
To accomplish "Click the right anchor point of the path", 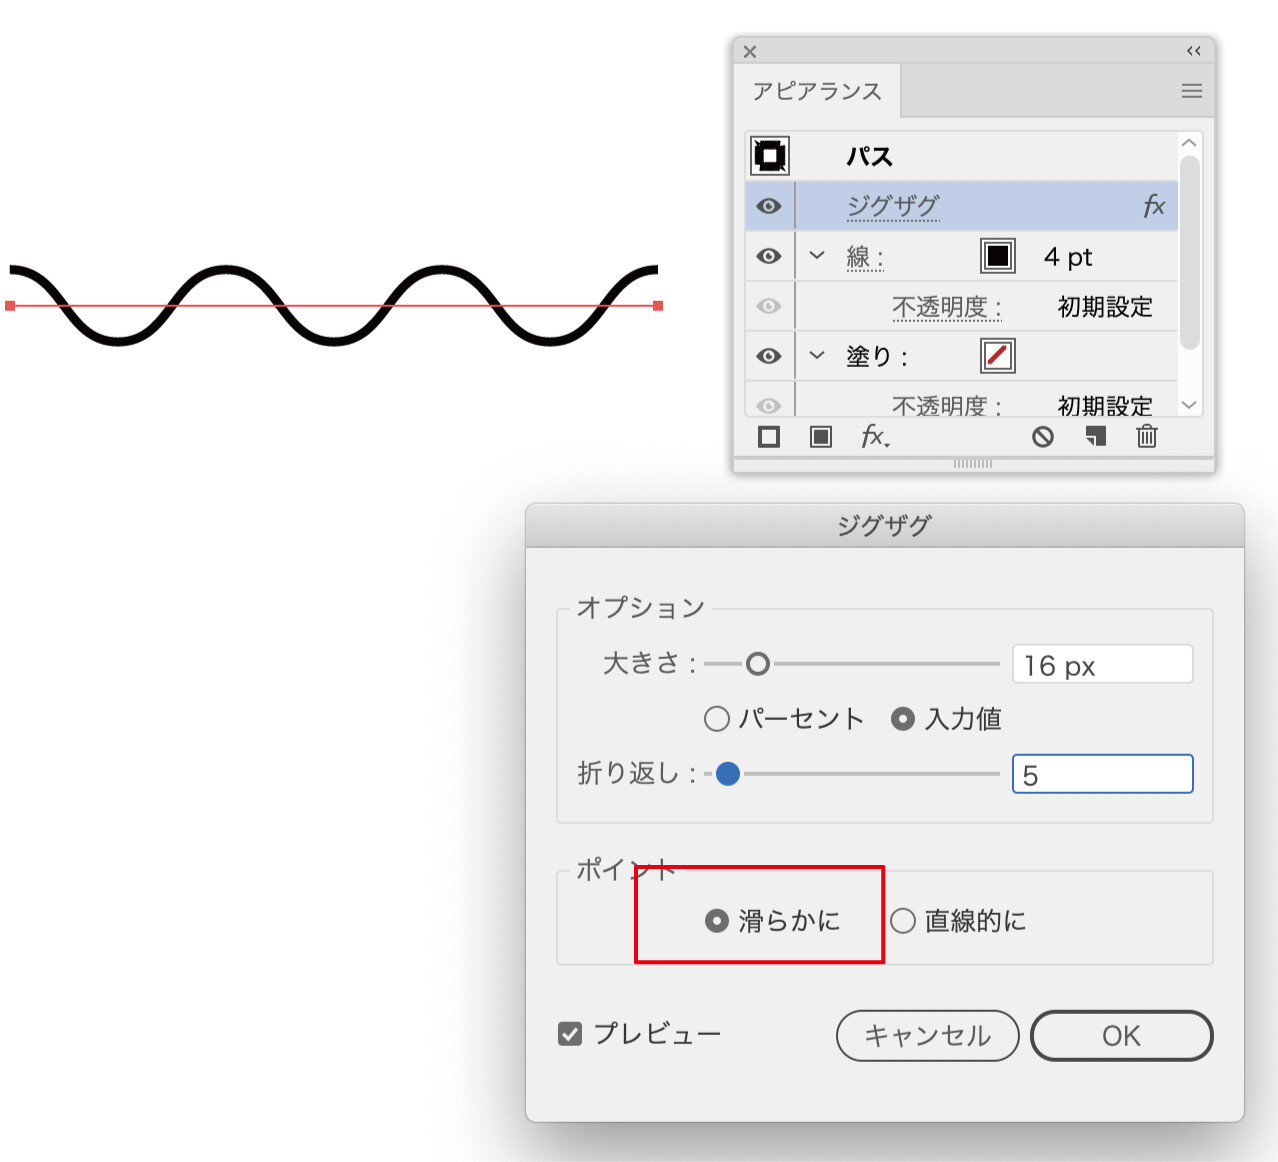I will [658, 306].
